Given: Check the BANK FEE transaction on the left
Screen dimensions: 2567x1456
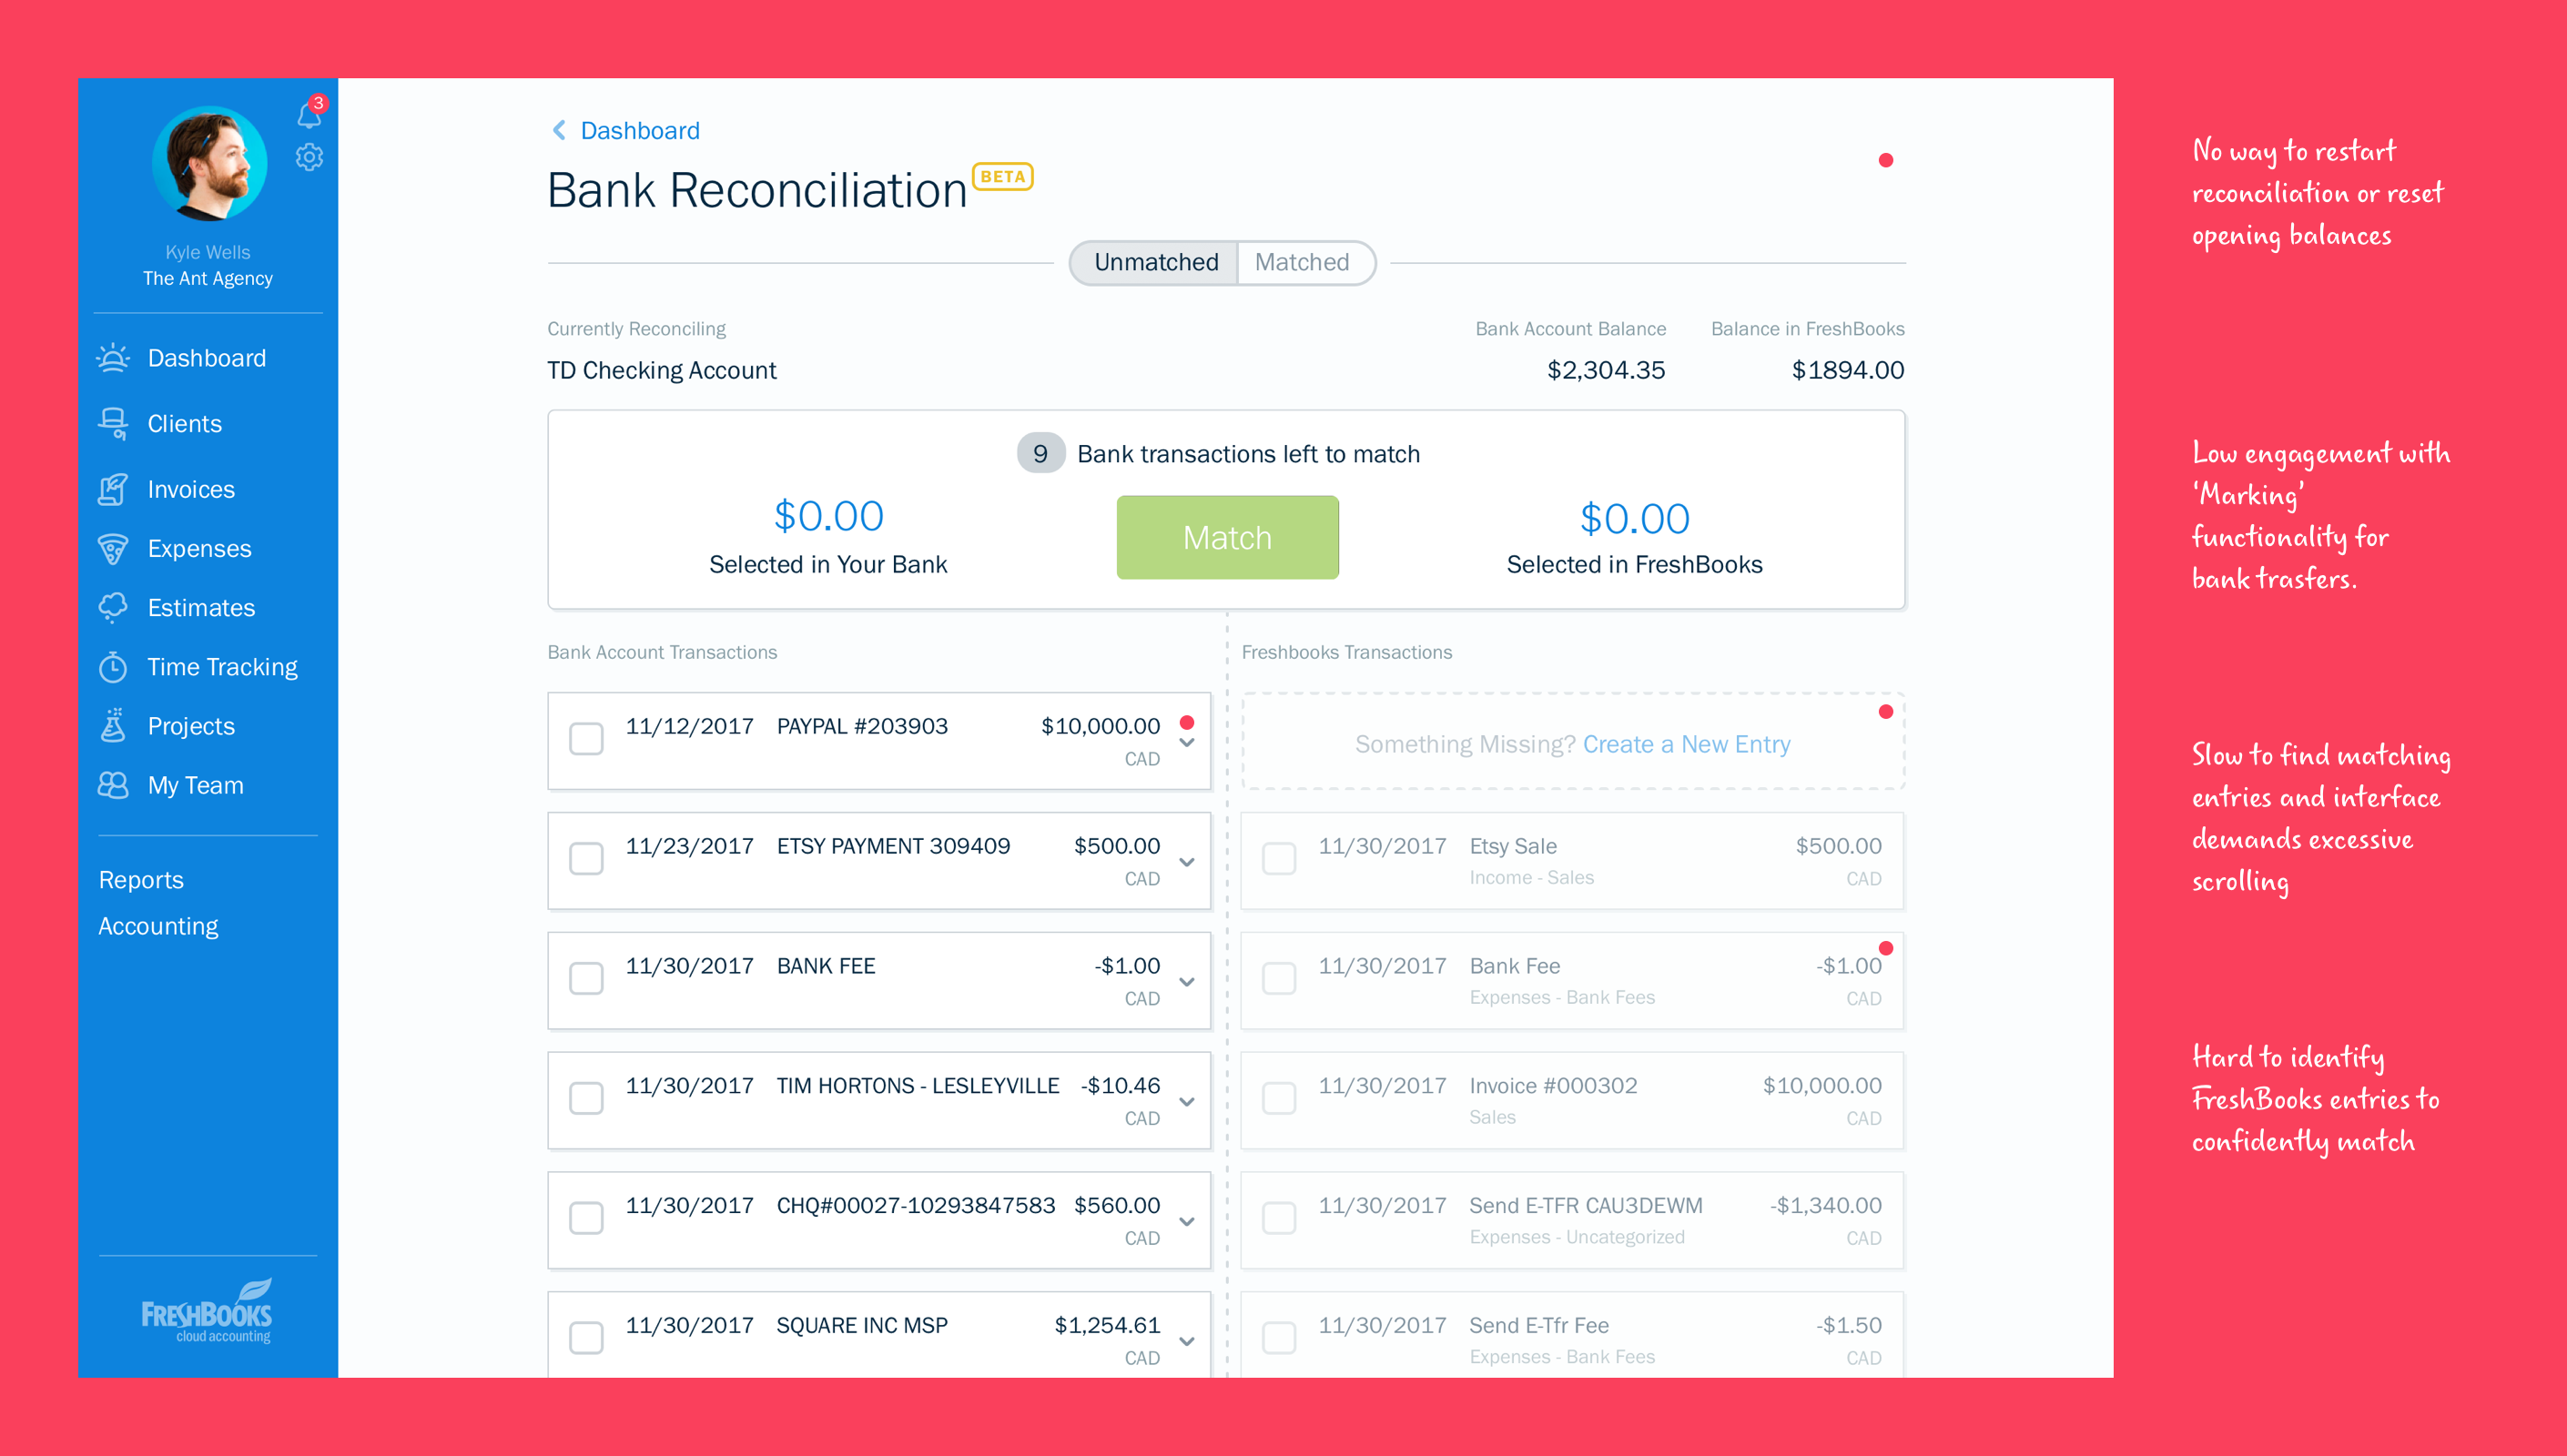Looking at the screenshot, I should 585,979.
